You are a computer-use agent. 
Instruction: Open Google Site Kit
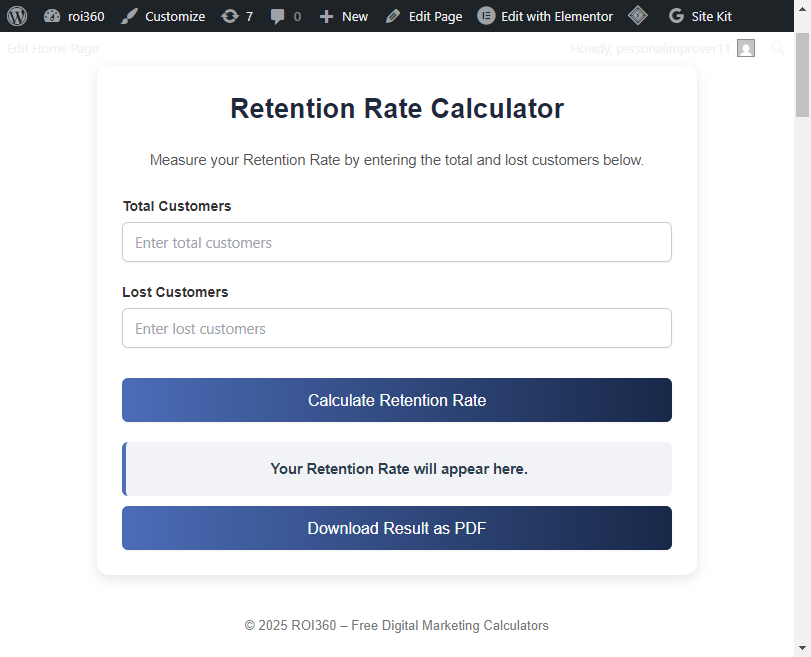point(700,16)
